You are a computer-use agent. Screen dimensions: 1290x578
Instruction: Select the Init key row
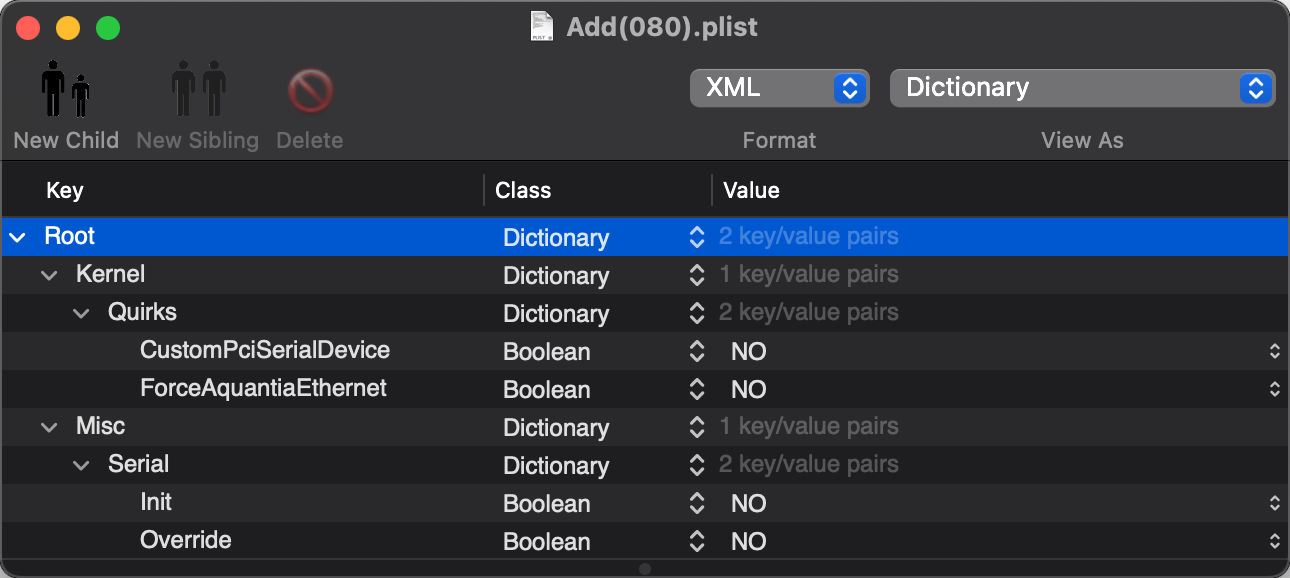(156, 502)
